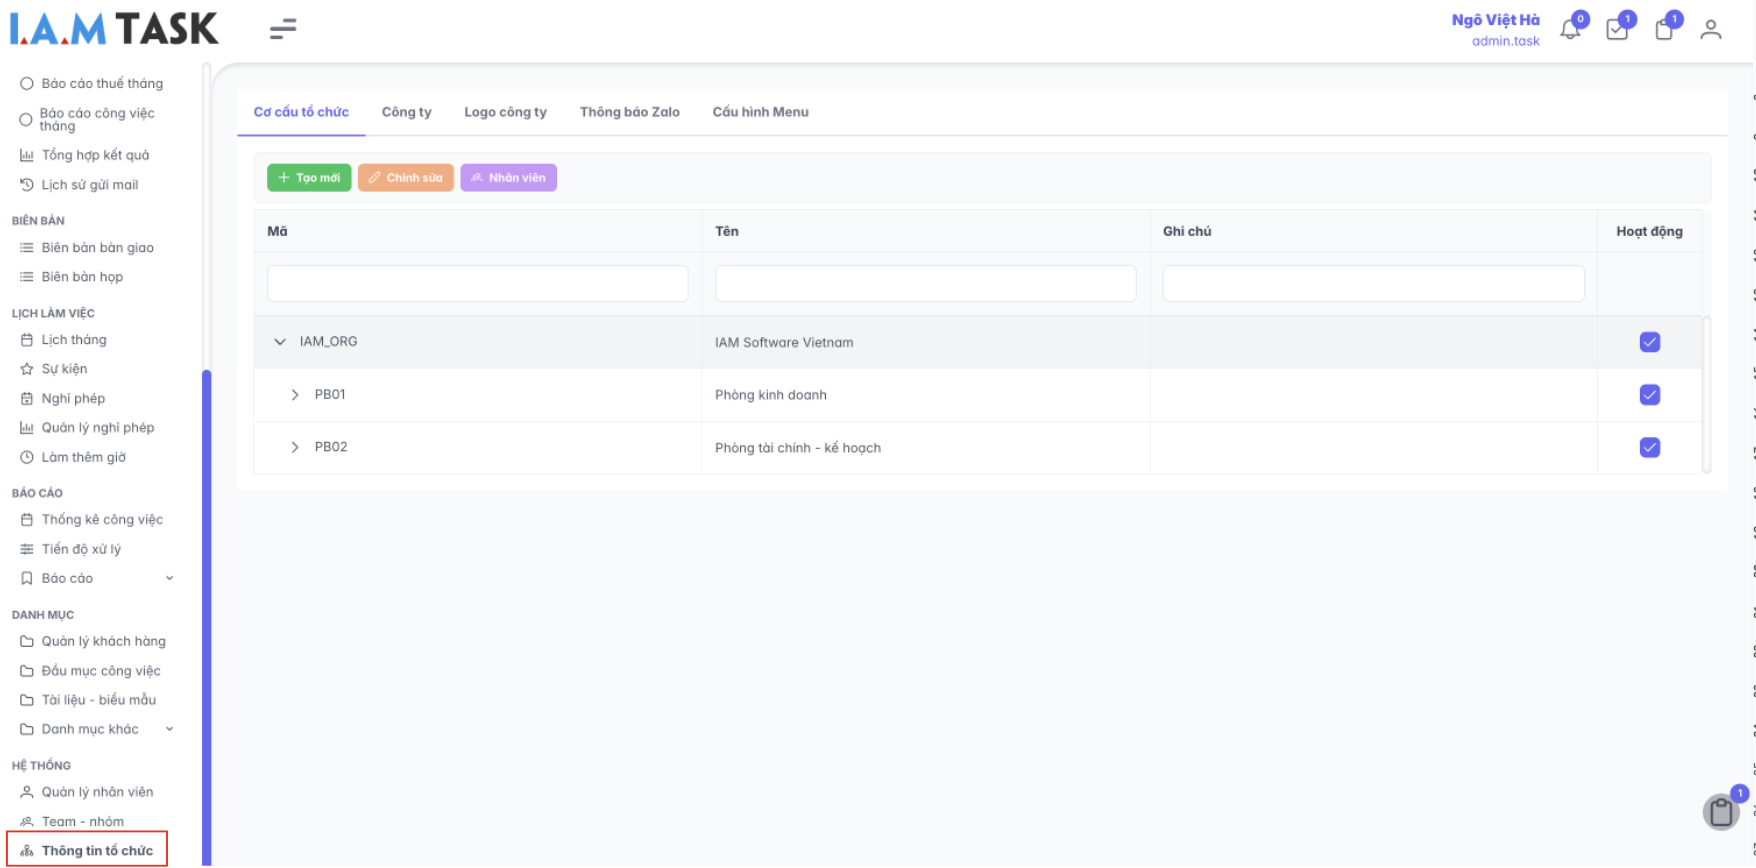
Task: Open the header clipboard icon with badge
Action: (x=1664, y=30)
